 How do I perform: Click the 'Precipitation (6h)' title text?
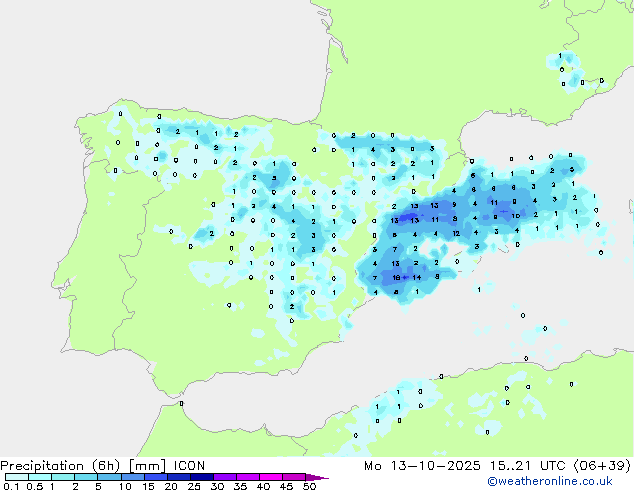click(x=60, y=466)
